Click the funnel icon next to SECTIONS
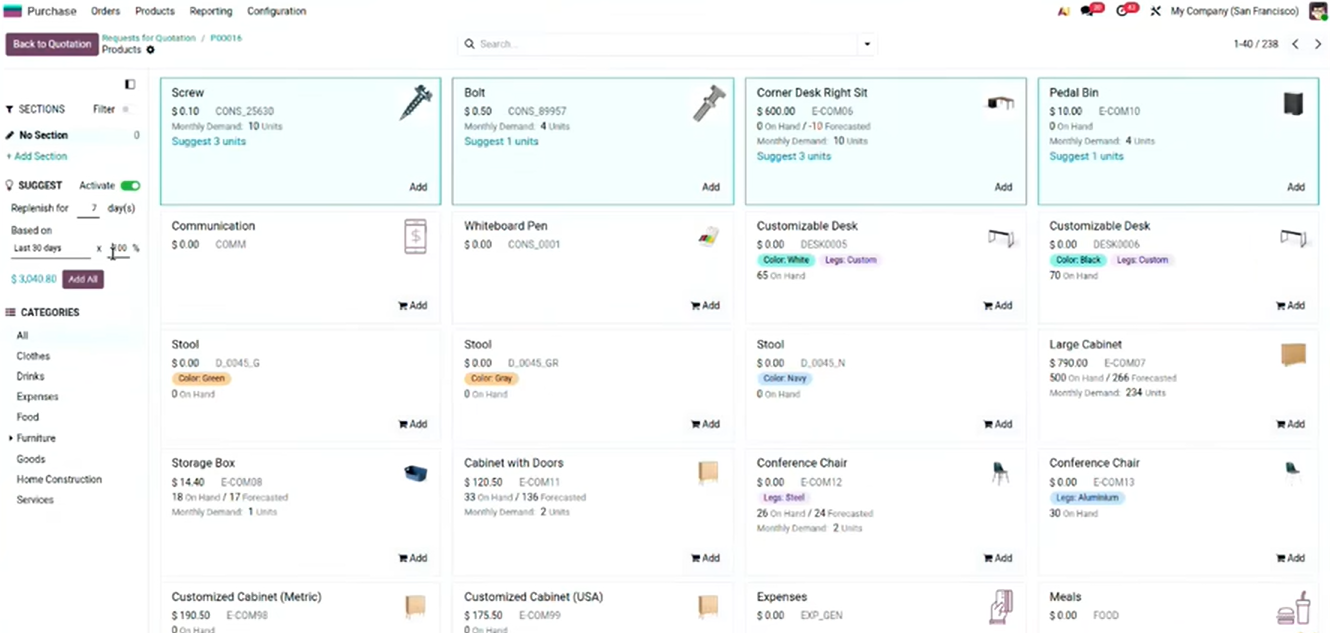 [x=9, y=108]
